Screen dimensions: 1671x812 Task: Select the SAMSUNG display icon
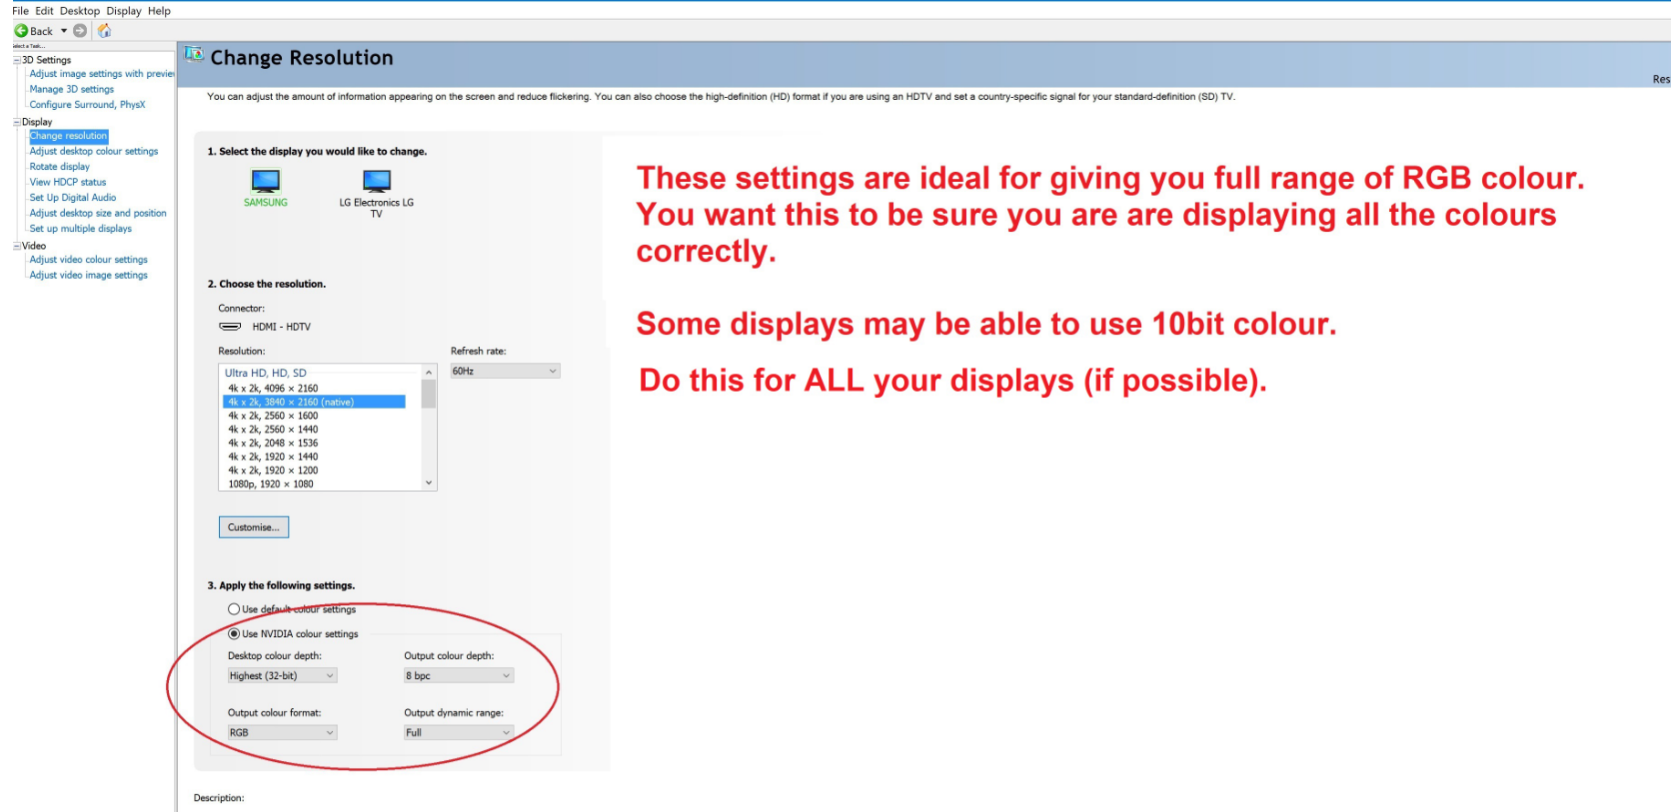[x=265, y=181]
